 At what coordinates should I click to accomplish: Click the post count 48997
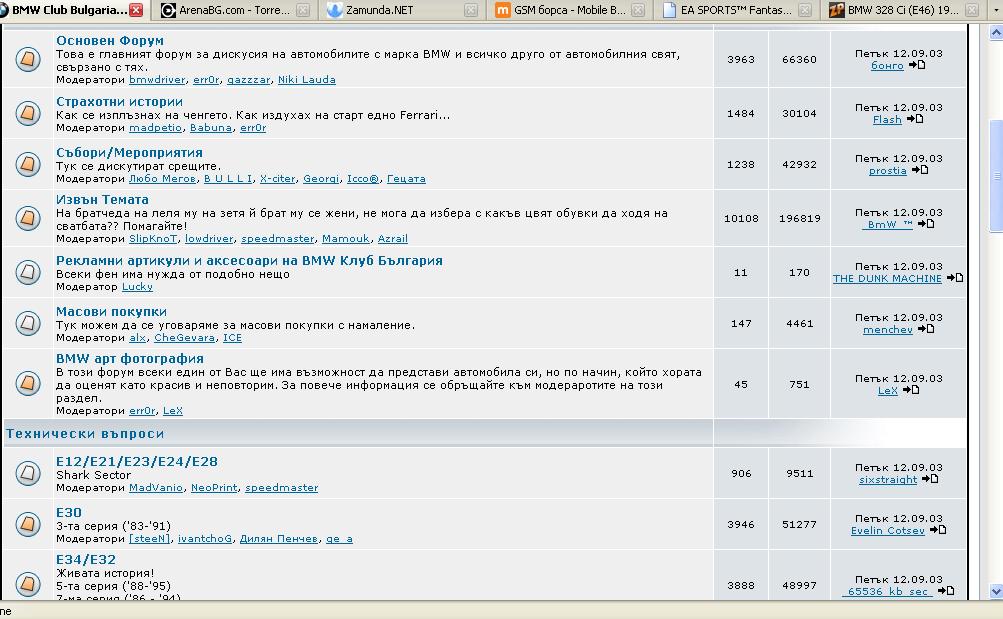pyautogui.click(x=799, y=586)
